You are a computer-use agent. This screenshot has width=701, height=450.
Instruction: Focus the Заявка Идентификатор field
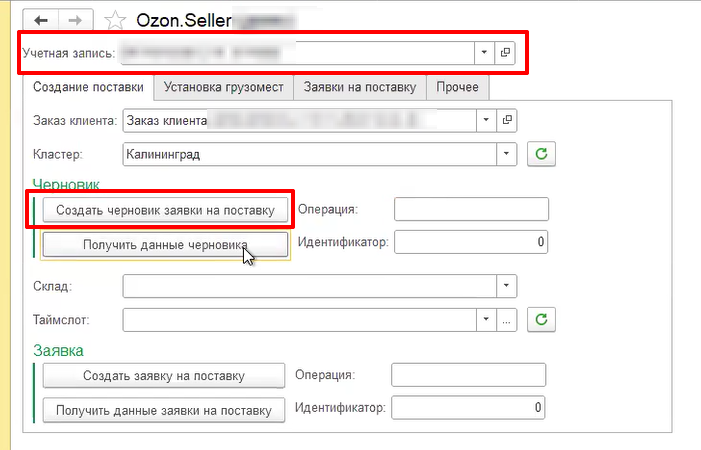coord(468,407)
